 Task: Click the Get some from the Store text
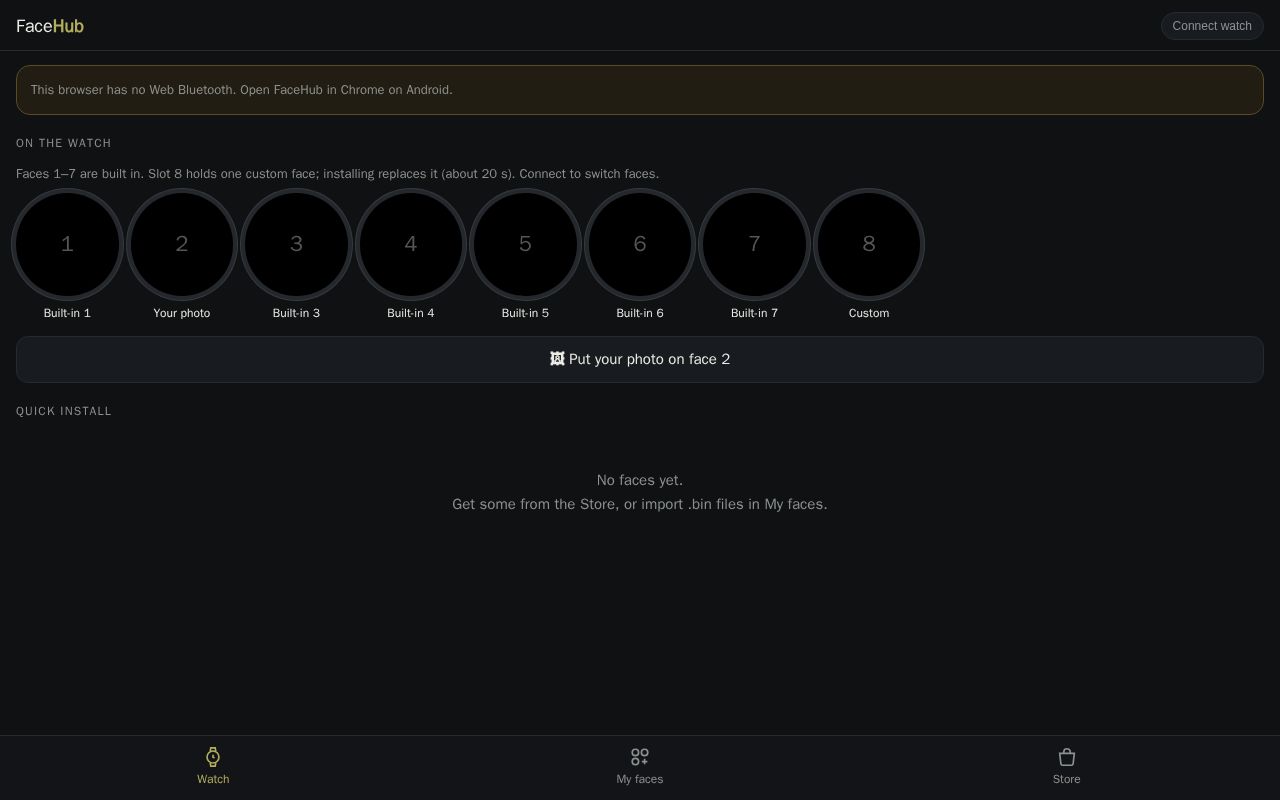[640, 504]
